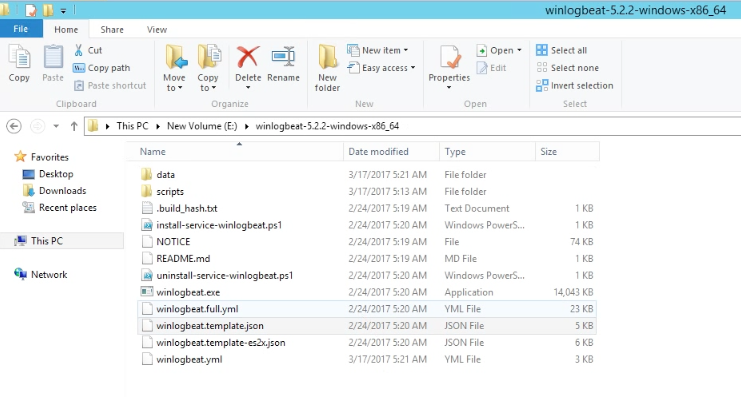Switch to the Home tab
The height and width of the screenshot is (397, 741).
66,29
